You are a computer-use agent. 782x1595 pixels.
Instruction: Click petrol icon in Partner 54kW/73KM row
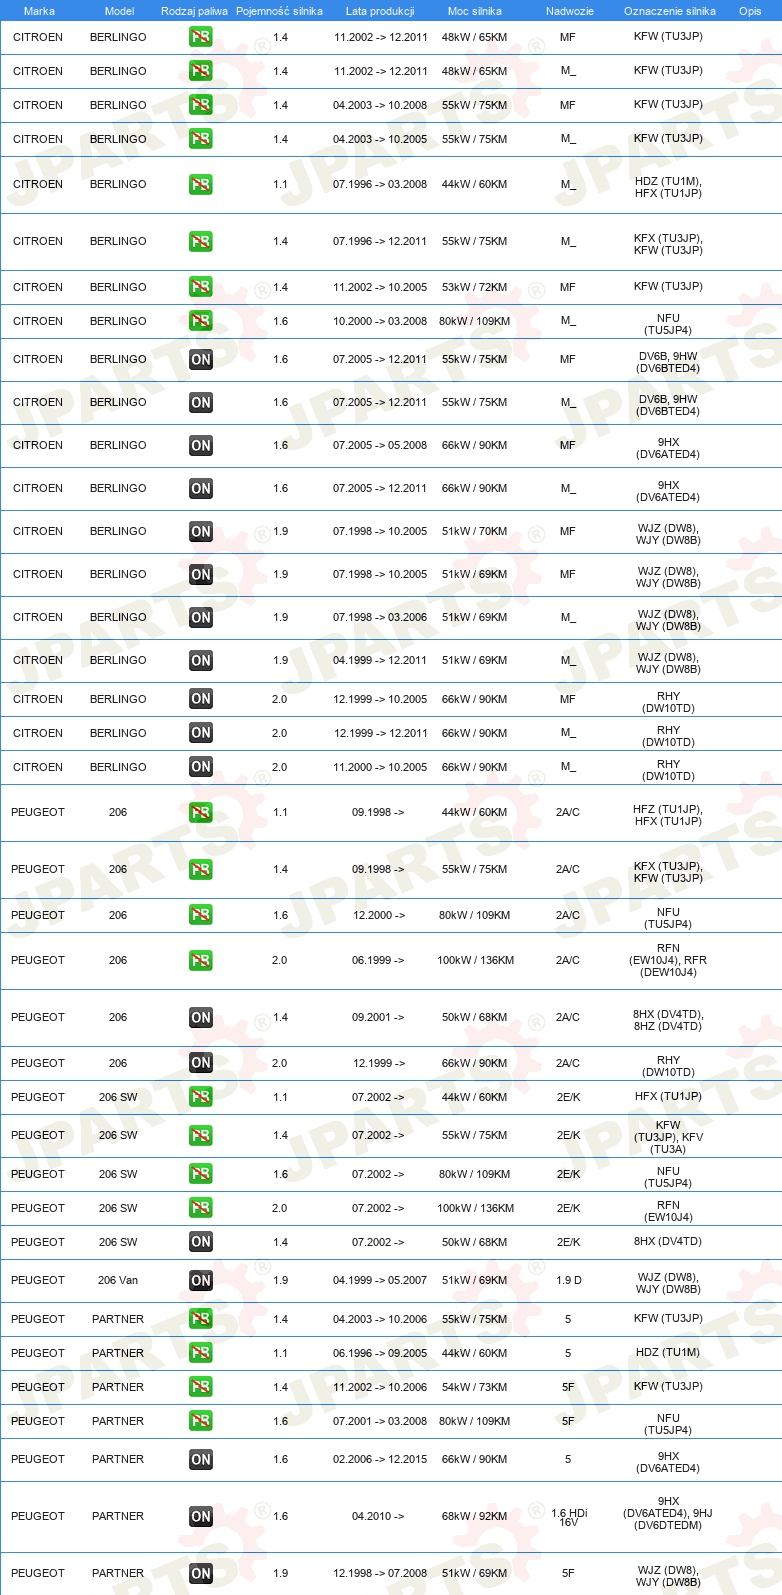tap(201, 1387)
